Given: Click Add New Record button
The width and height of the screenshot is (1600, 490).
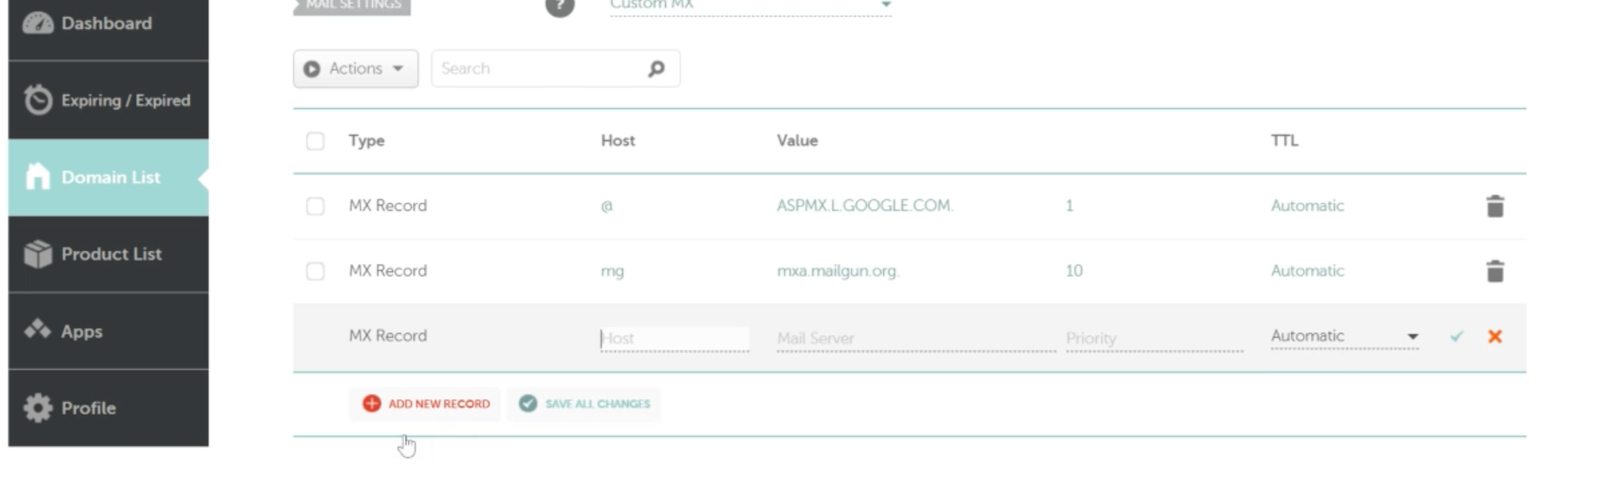Looking at the screenshot, I should tap(426, 404).
